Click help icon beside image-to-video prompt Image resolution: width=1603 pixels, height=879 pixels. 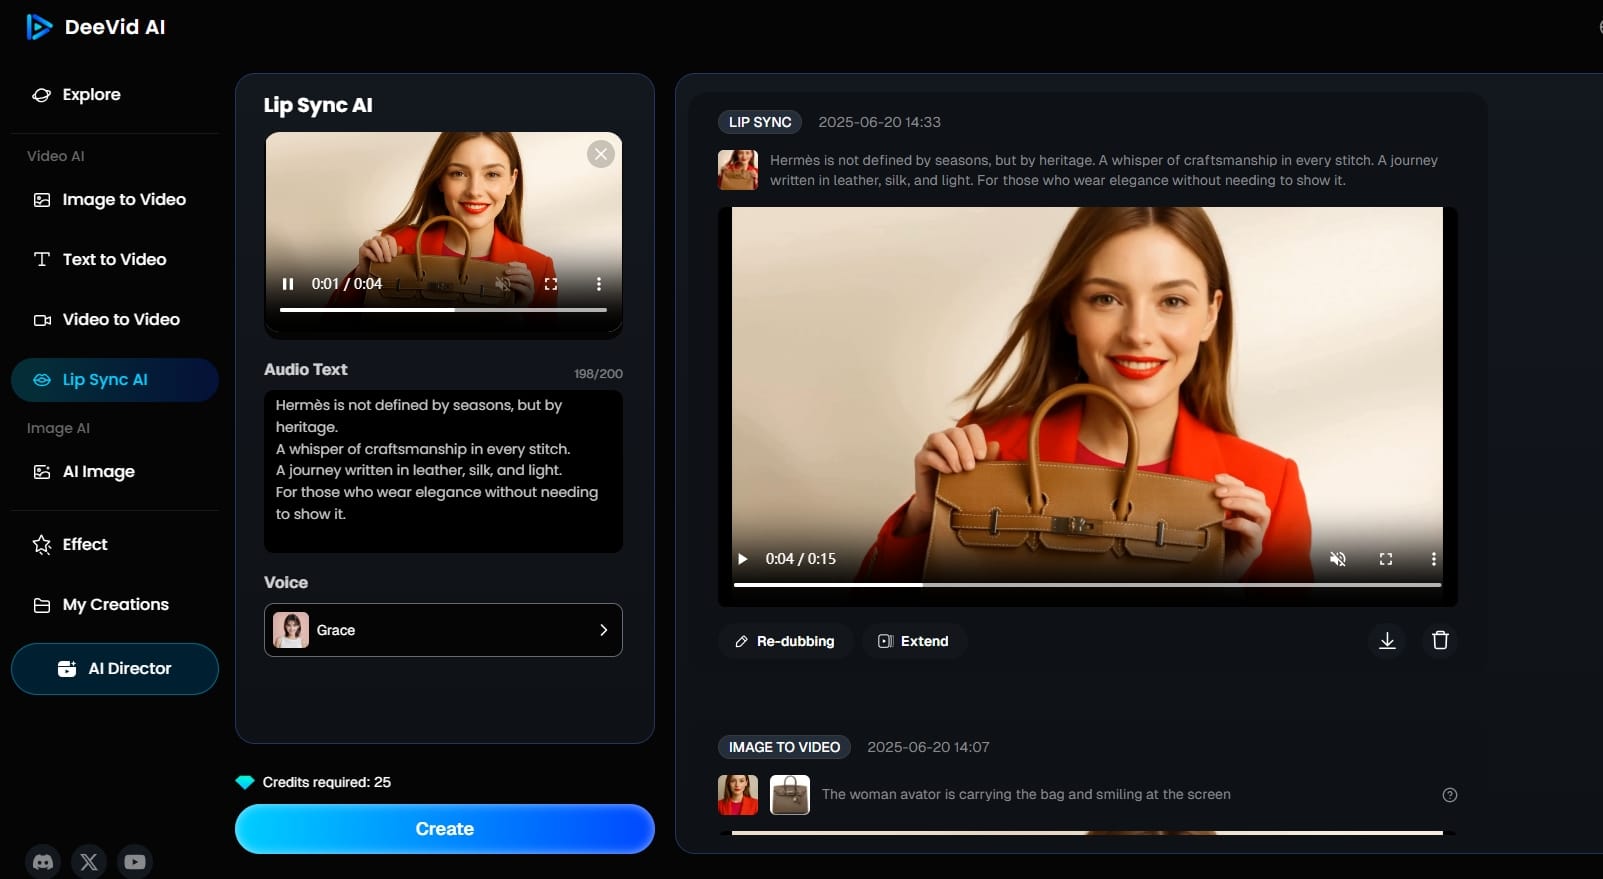point(1450,795)
